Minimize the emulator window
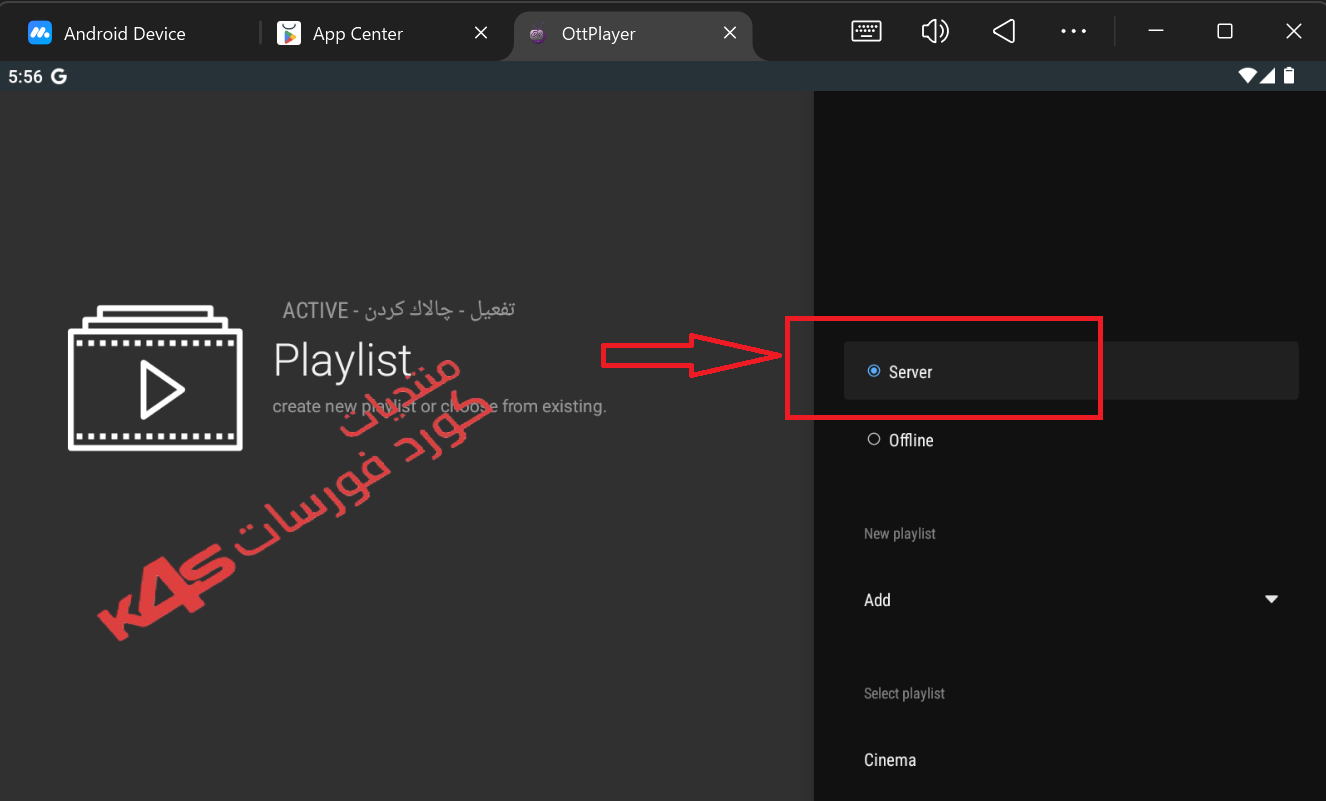1326x801 pixels. [1156, 32]
